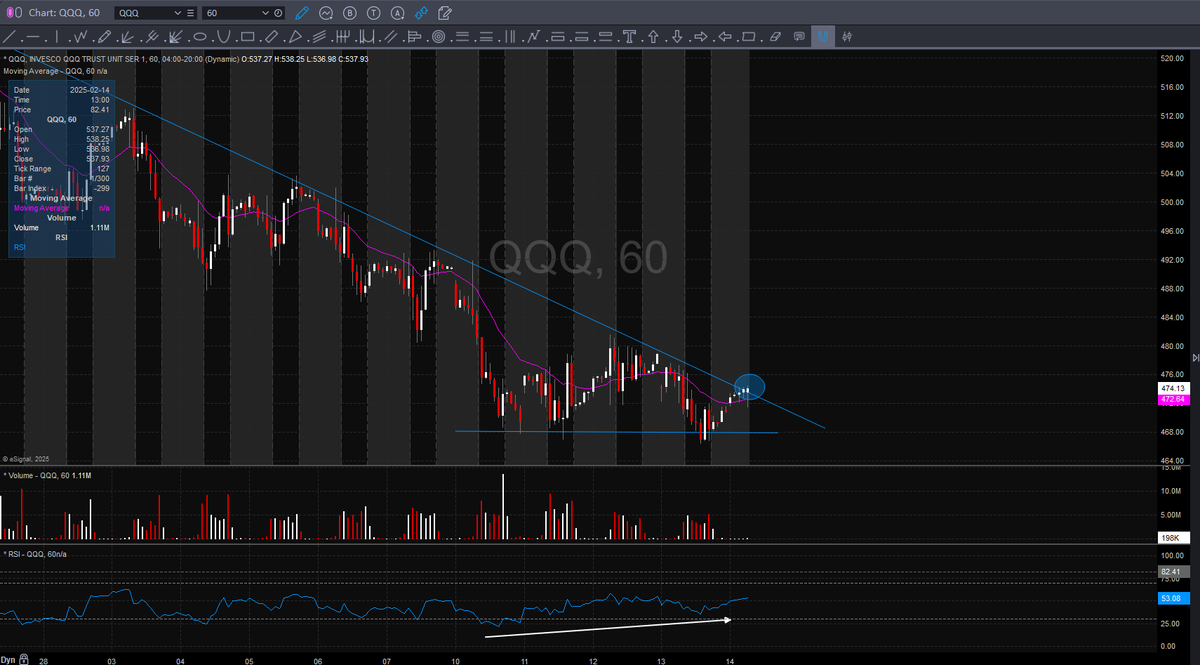The image size is (1200, 665).
Task: Click the circular chart-type icon in top bar
Action: tap(326, 13)
